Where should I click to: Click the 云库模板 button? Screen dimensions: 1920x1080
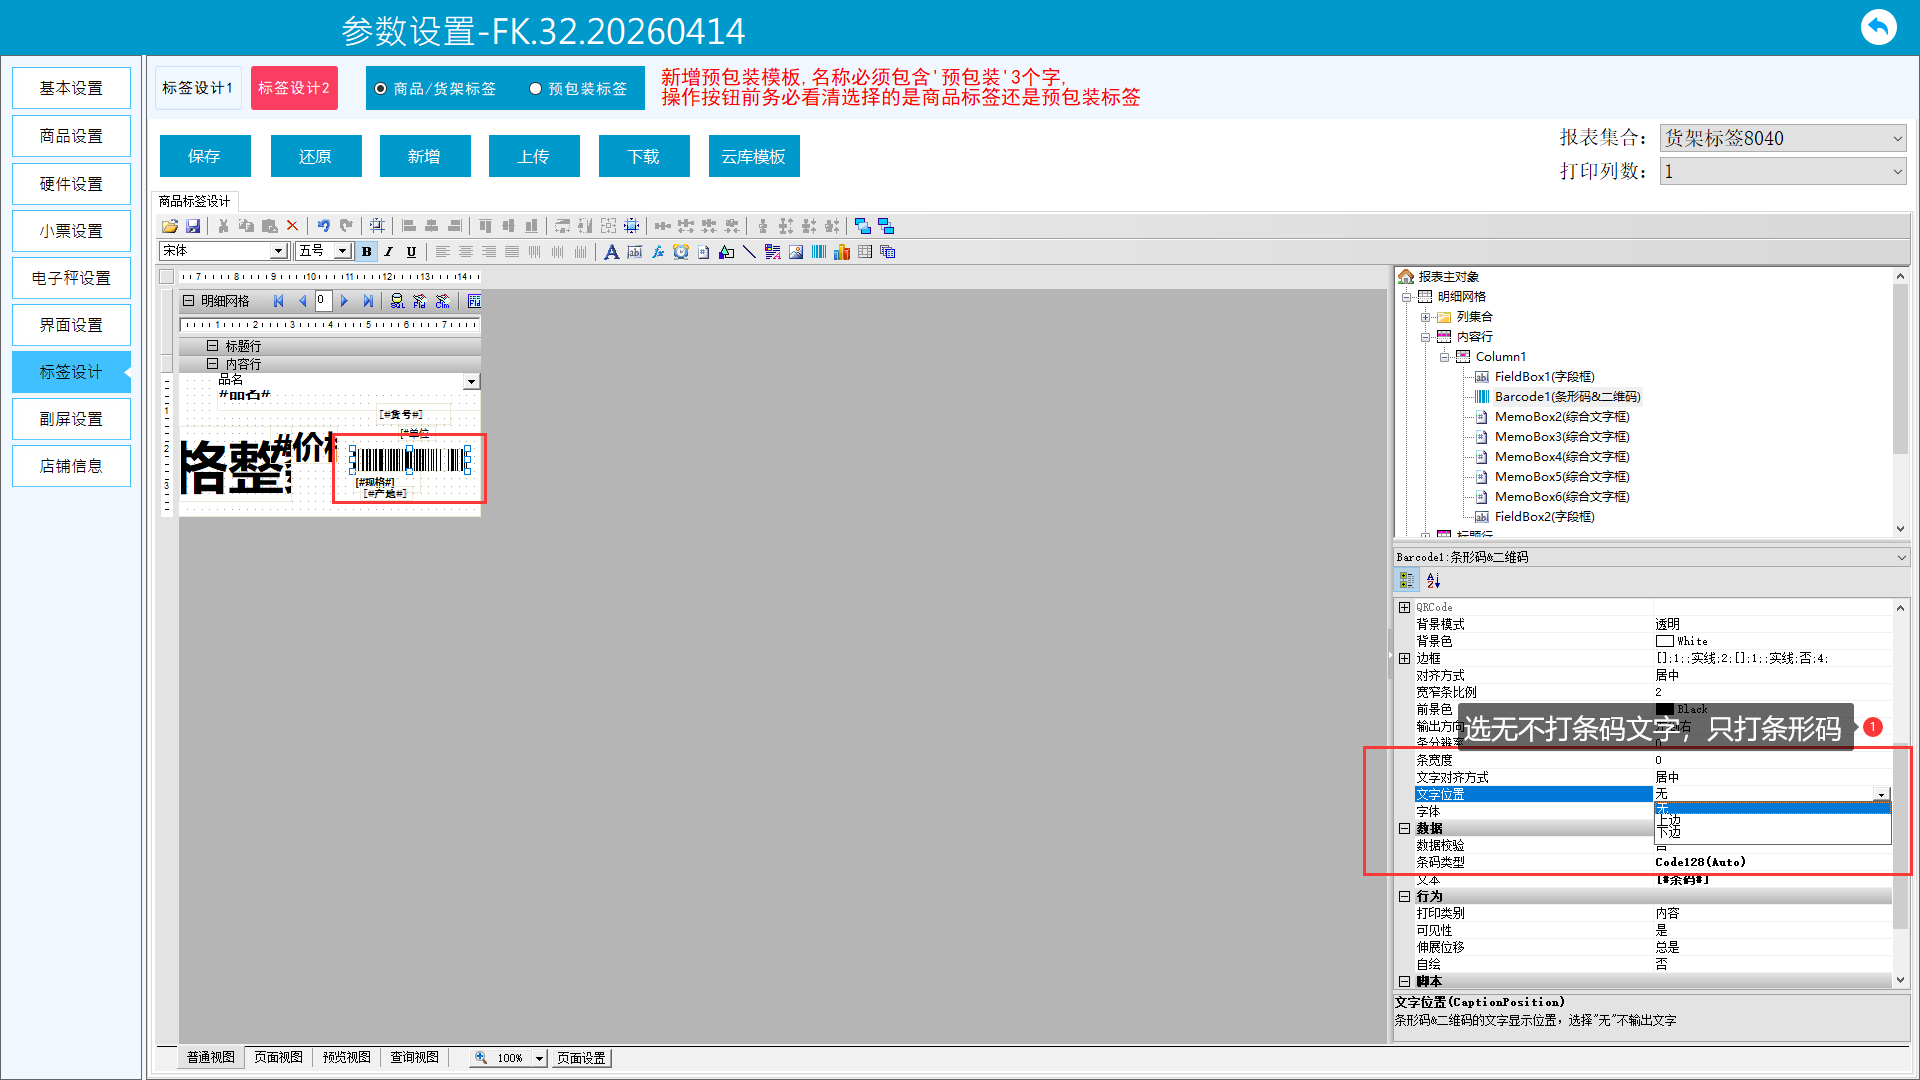click(x=753, y=157)
